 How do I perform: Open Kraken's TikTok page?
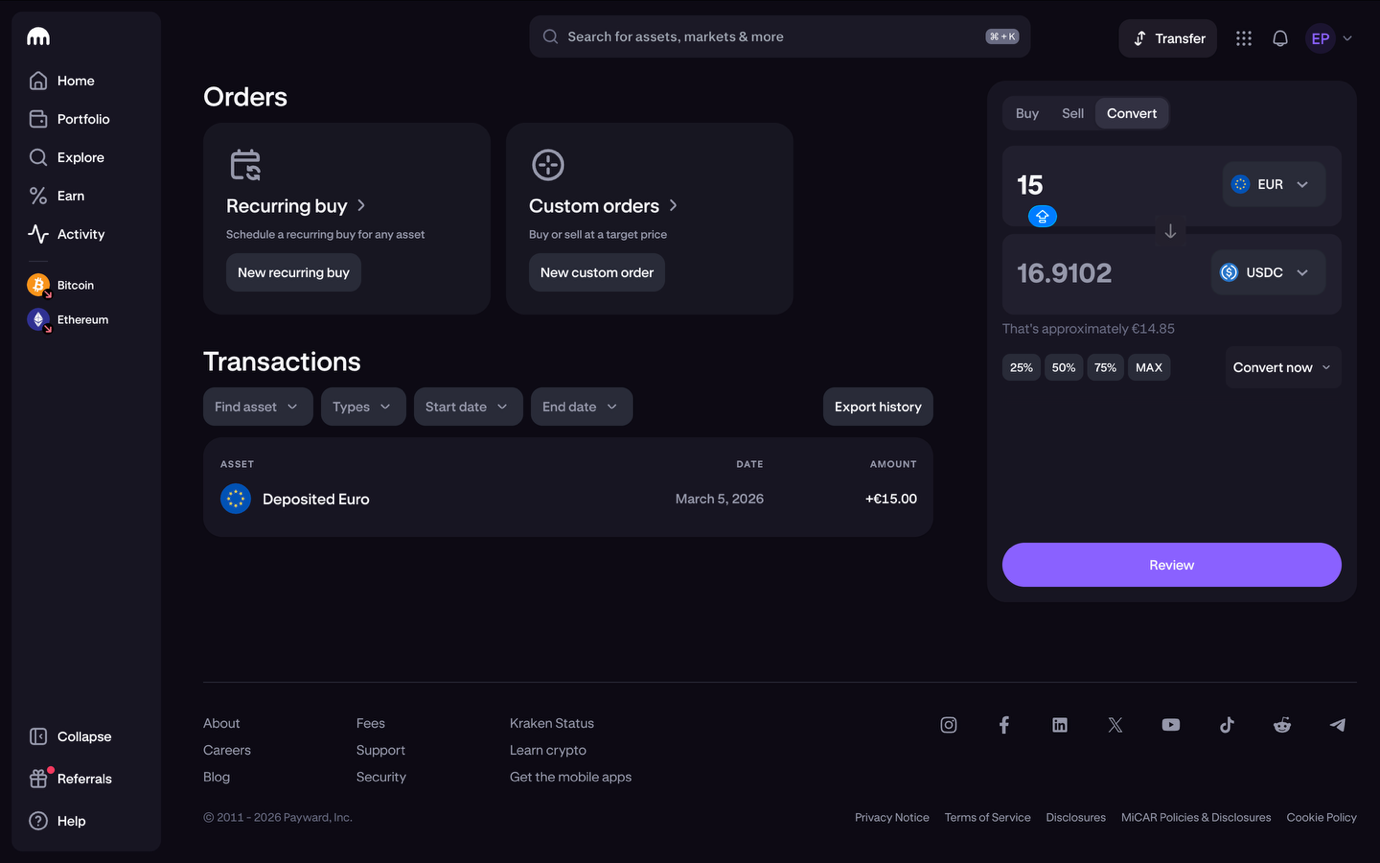[x=1227, y=725]
